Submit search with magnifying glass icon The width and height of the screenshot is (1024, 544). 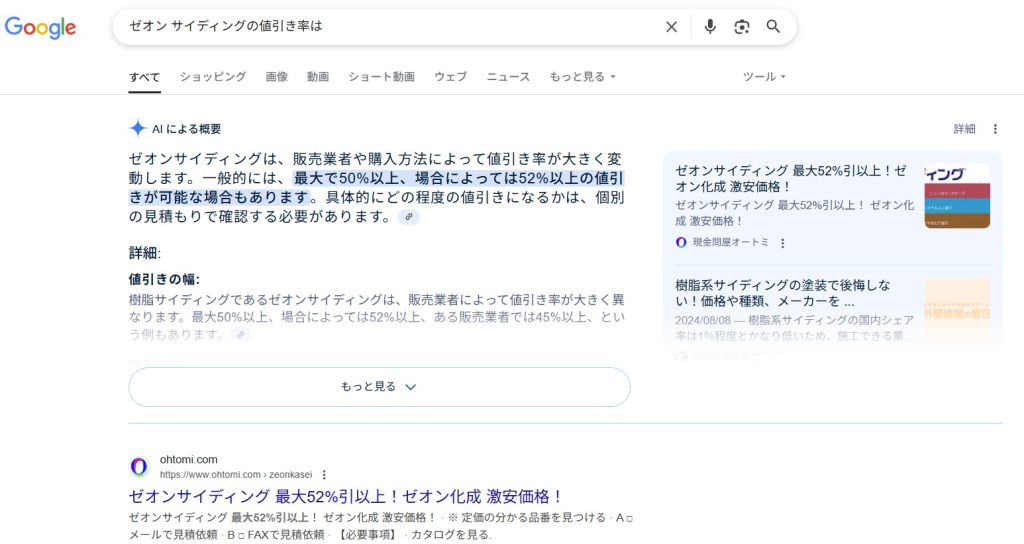(773, 27)
